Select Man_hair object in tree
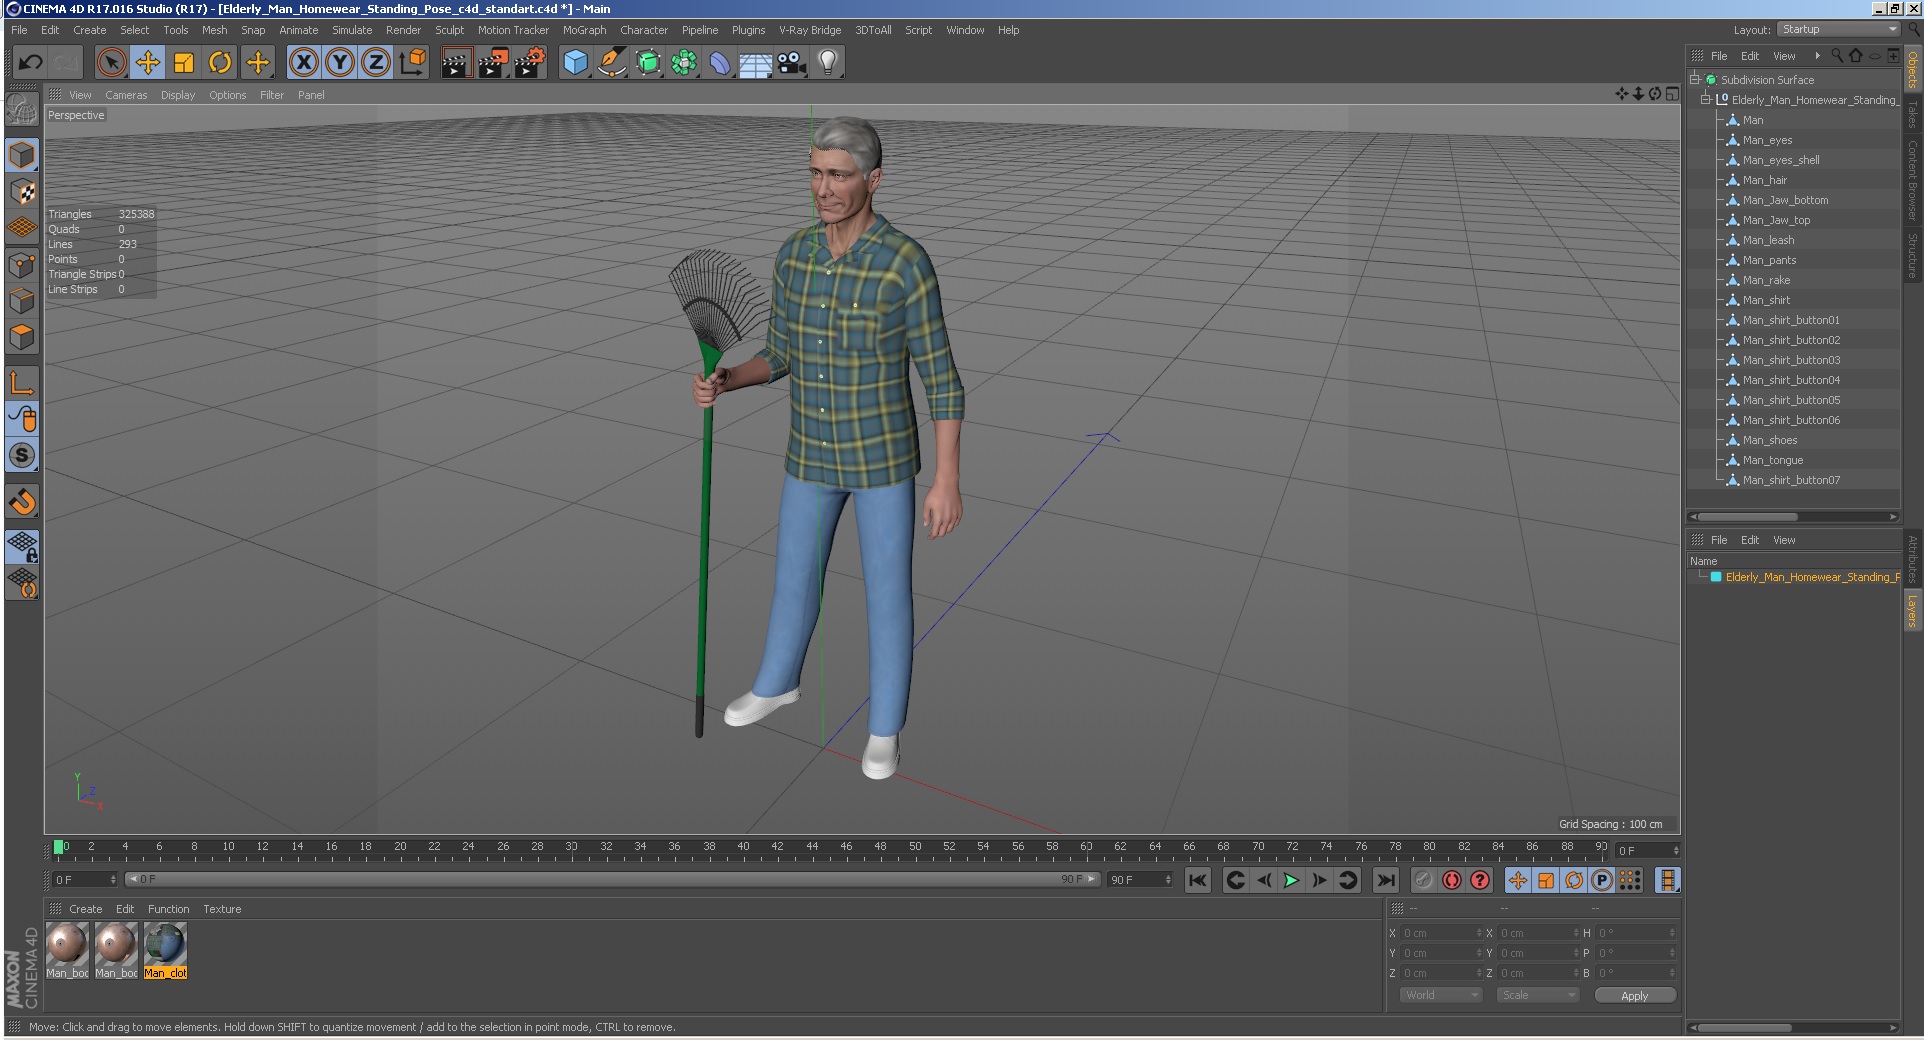Viewport: 1924px width, 1040px height. (1764, 180)
